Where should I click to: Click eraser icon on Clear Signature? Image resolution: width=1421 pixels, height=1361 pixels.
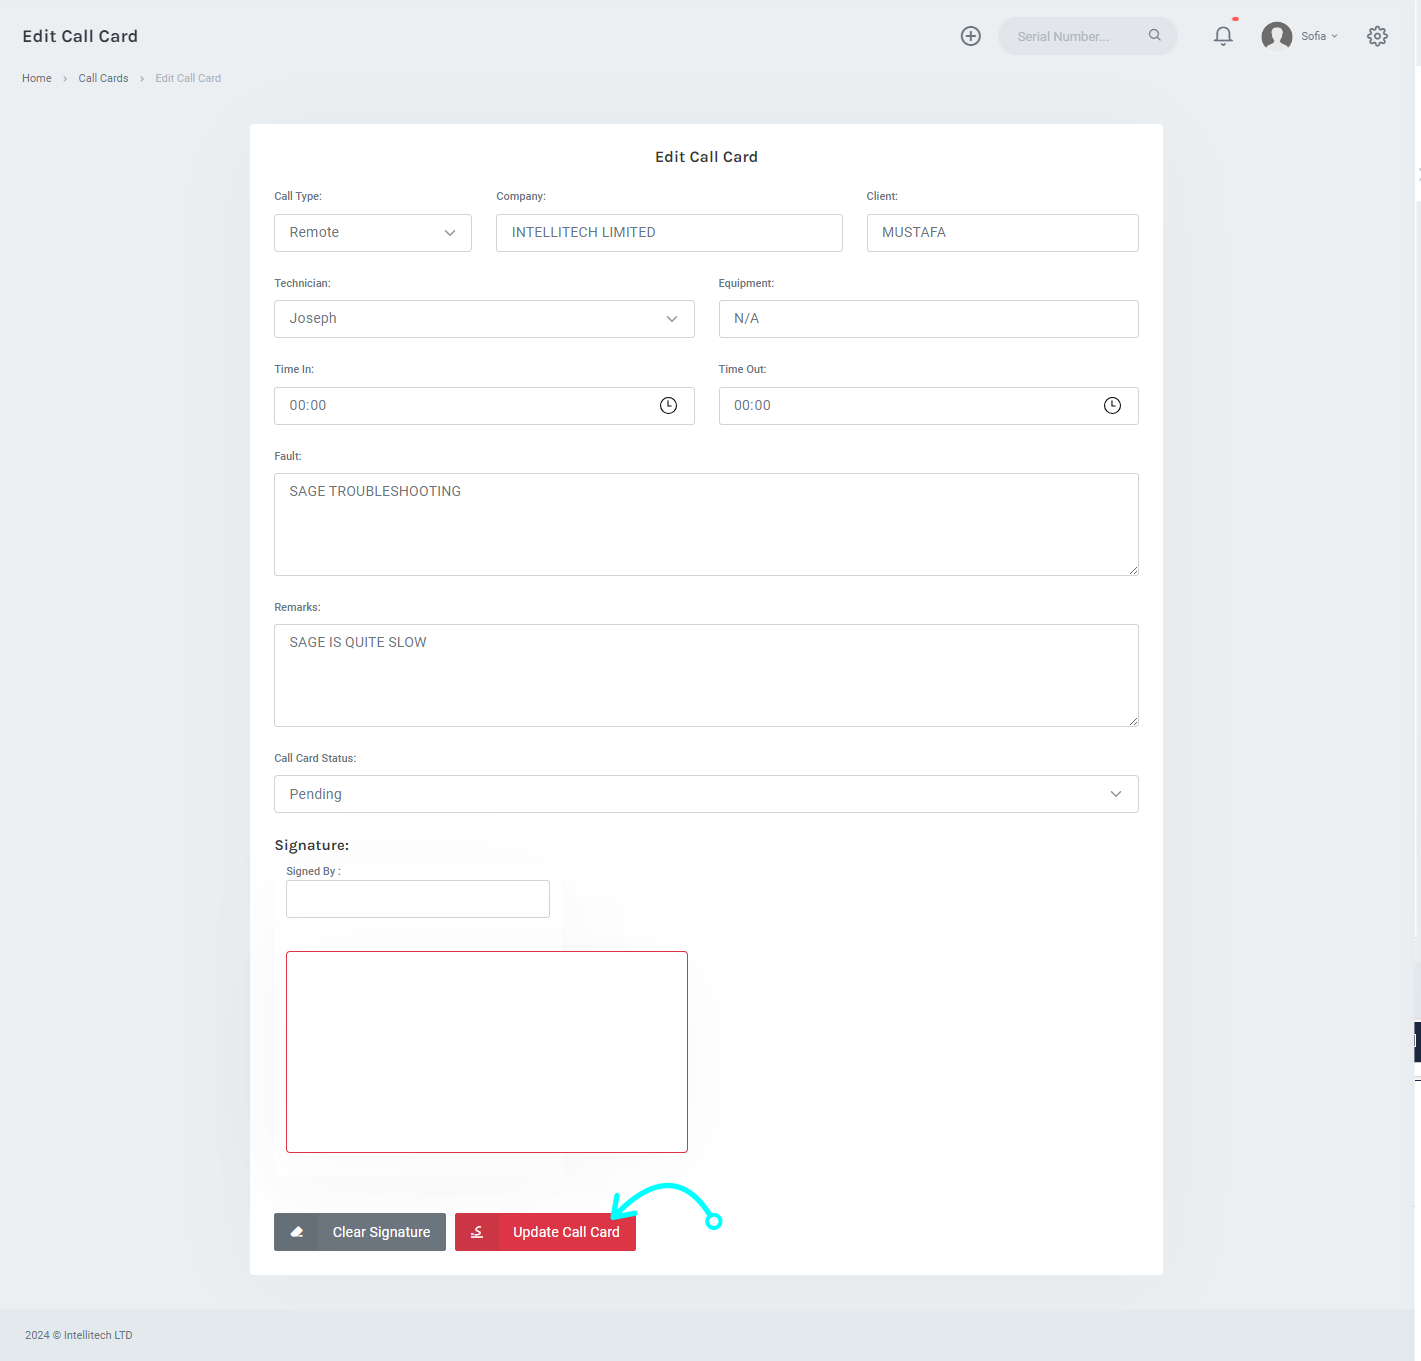pyautogui.click(x=296, y=1232)
